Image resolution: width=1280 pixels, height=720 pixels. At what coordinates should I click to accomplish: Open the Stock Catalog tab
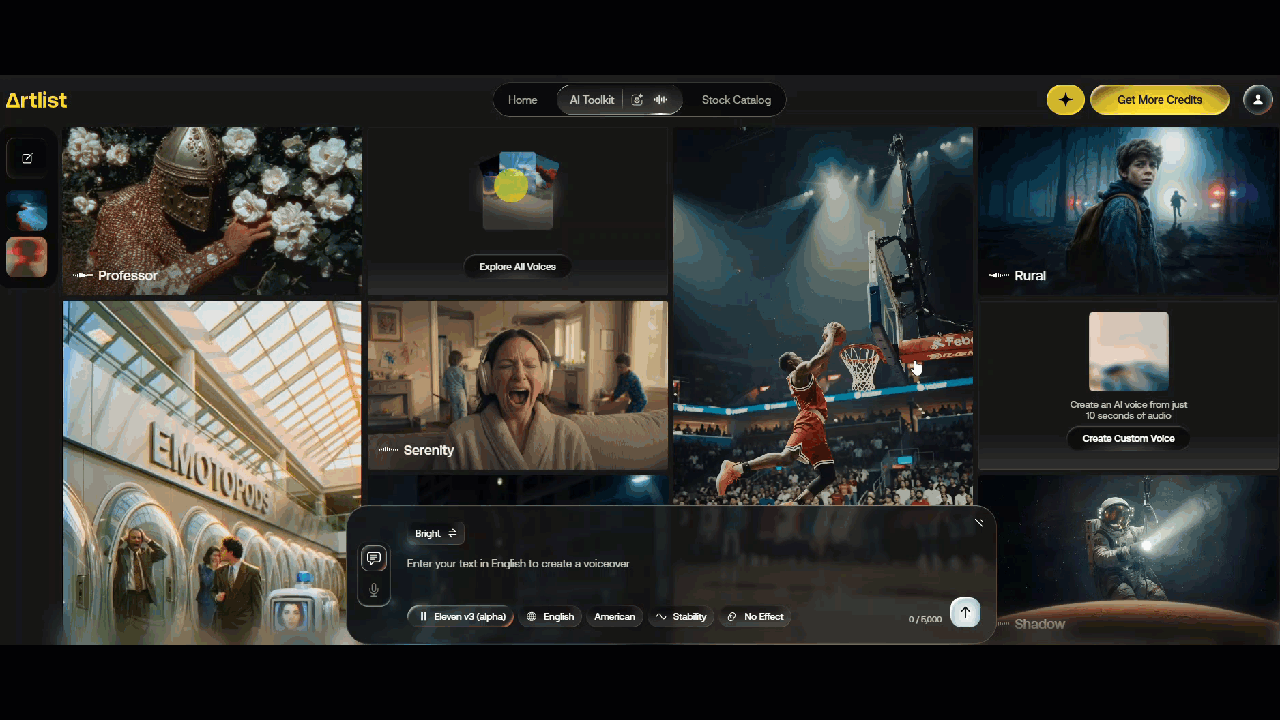pos(736,100)
